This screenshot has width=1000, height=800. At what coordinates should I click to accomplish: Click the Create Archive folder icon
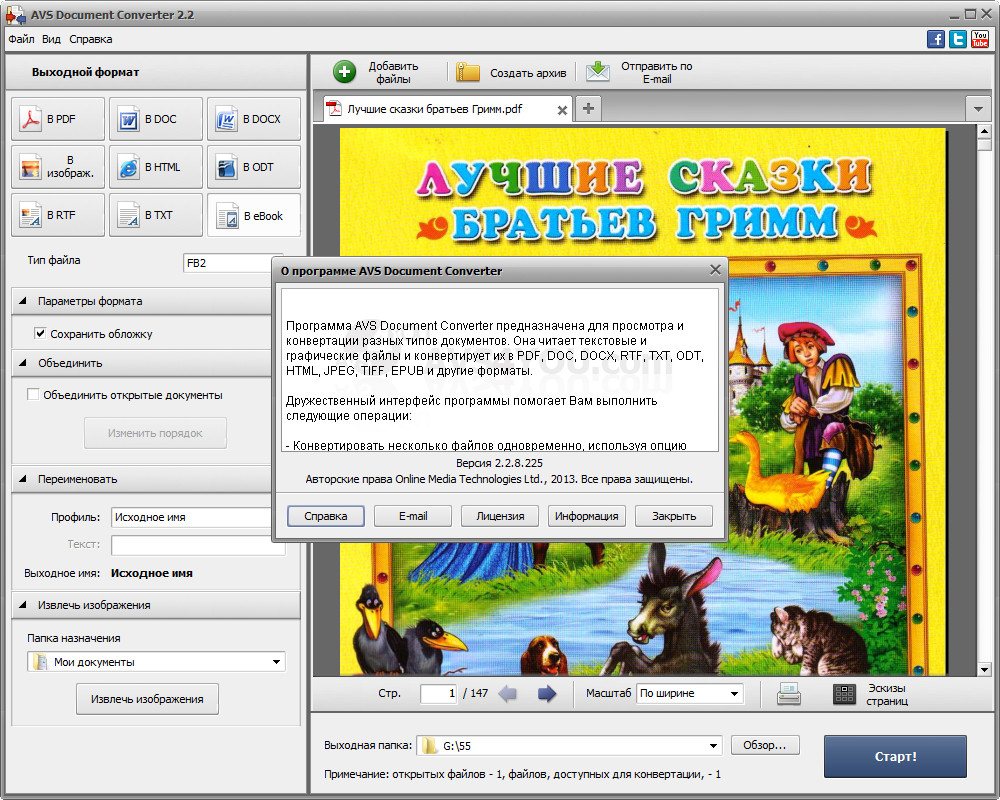[x=468, y=72]
